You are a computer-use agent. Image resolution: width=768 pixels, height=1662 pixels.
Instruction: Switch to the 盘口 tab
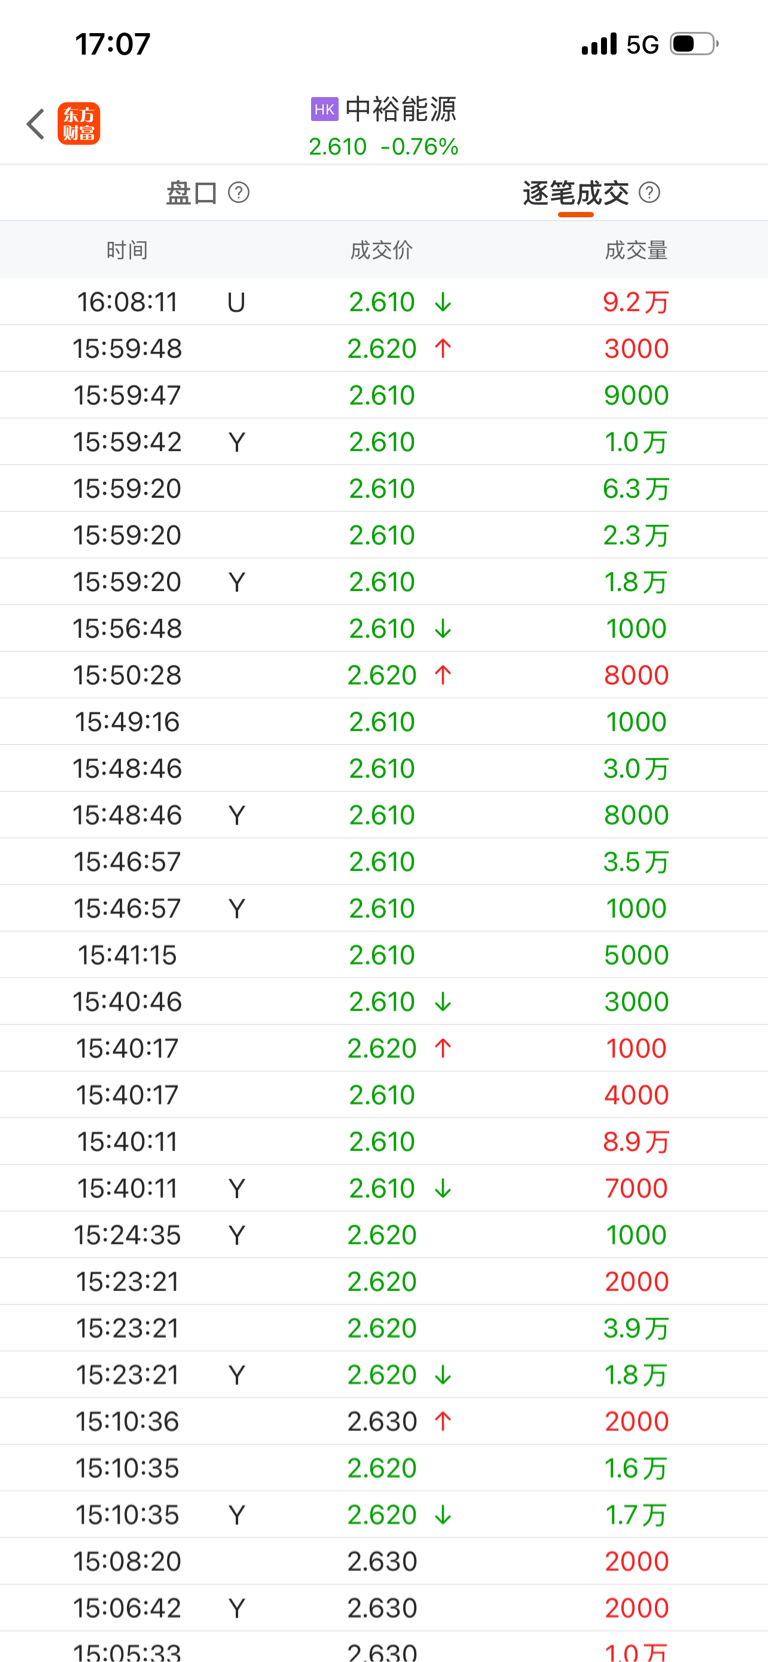coord(192,193)
